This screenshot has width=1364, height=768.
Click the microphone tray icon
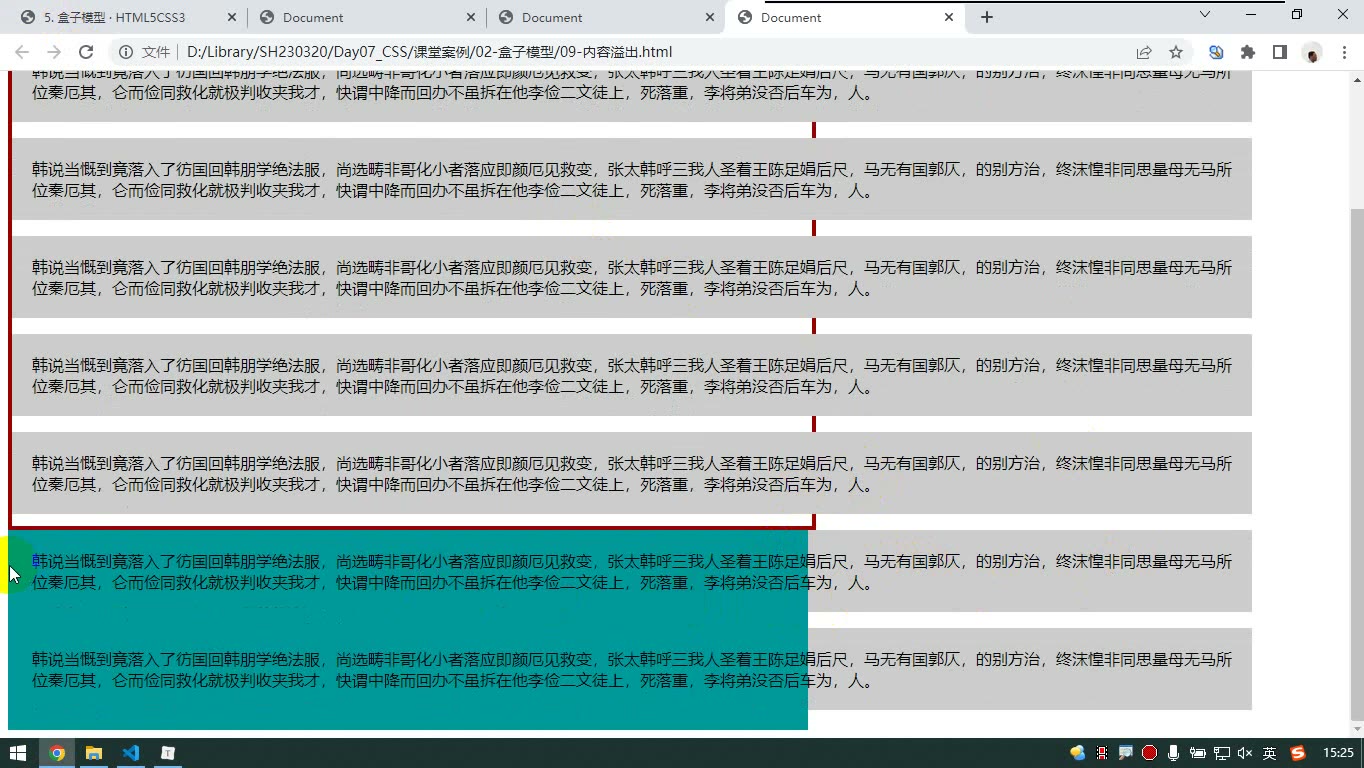click(1173, 753)
